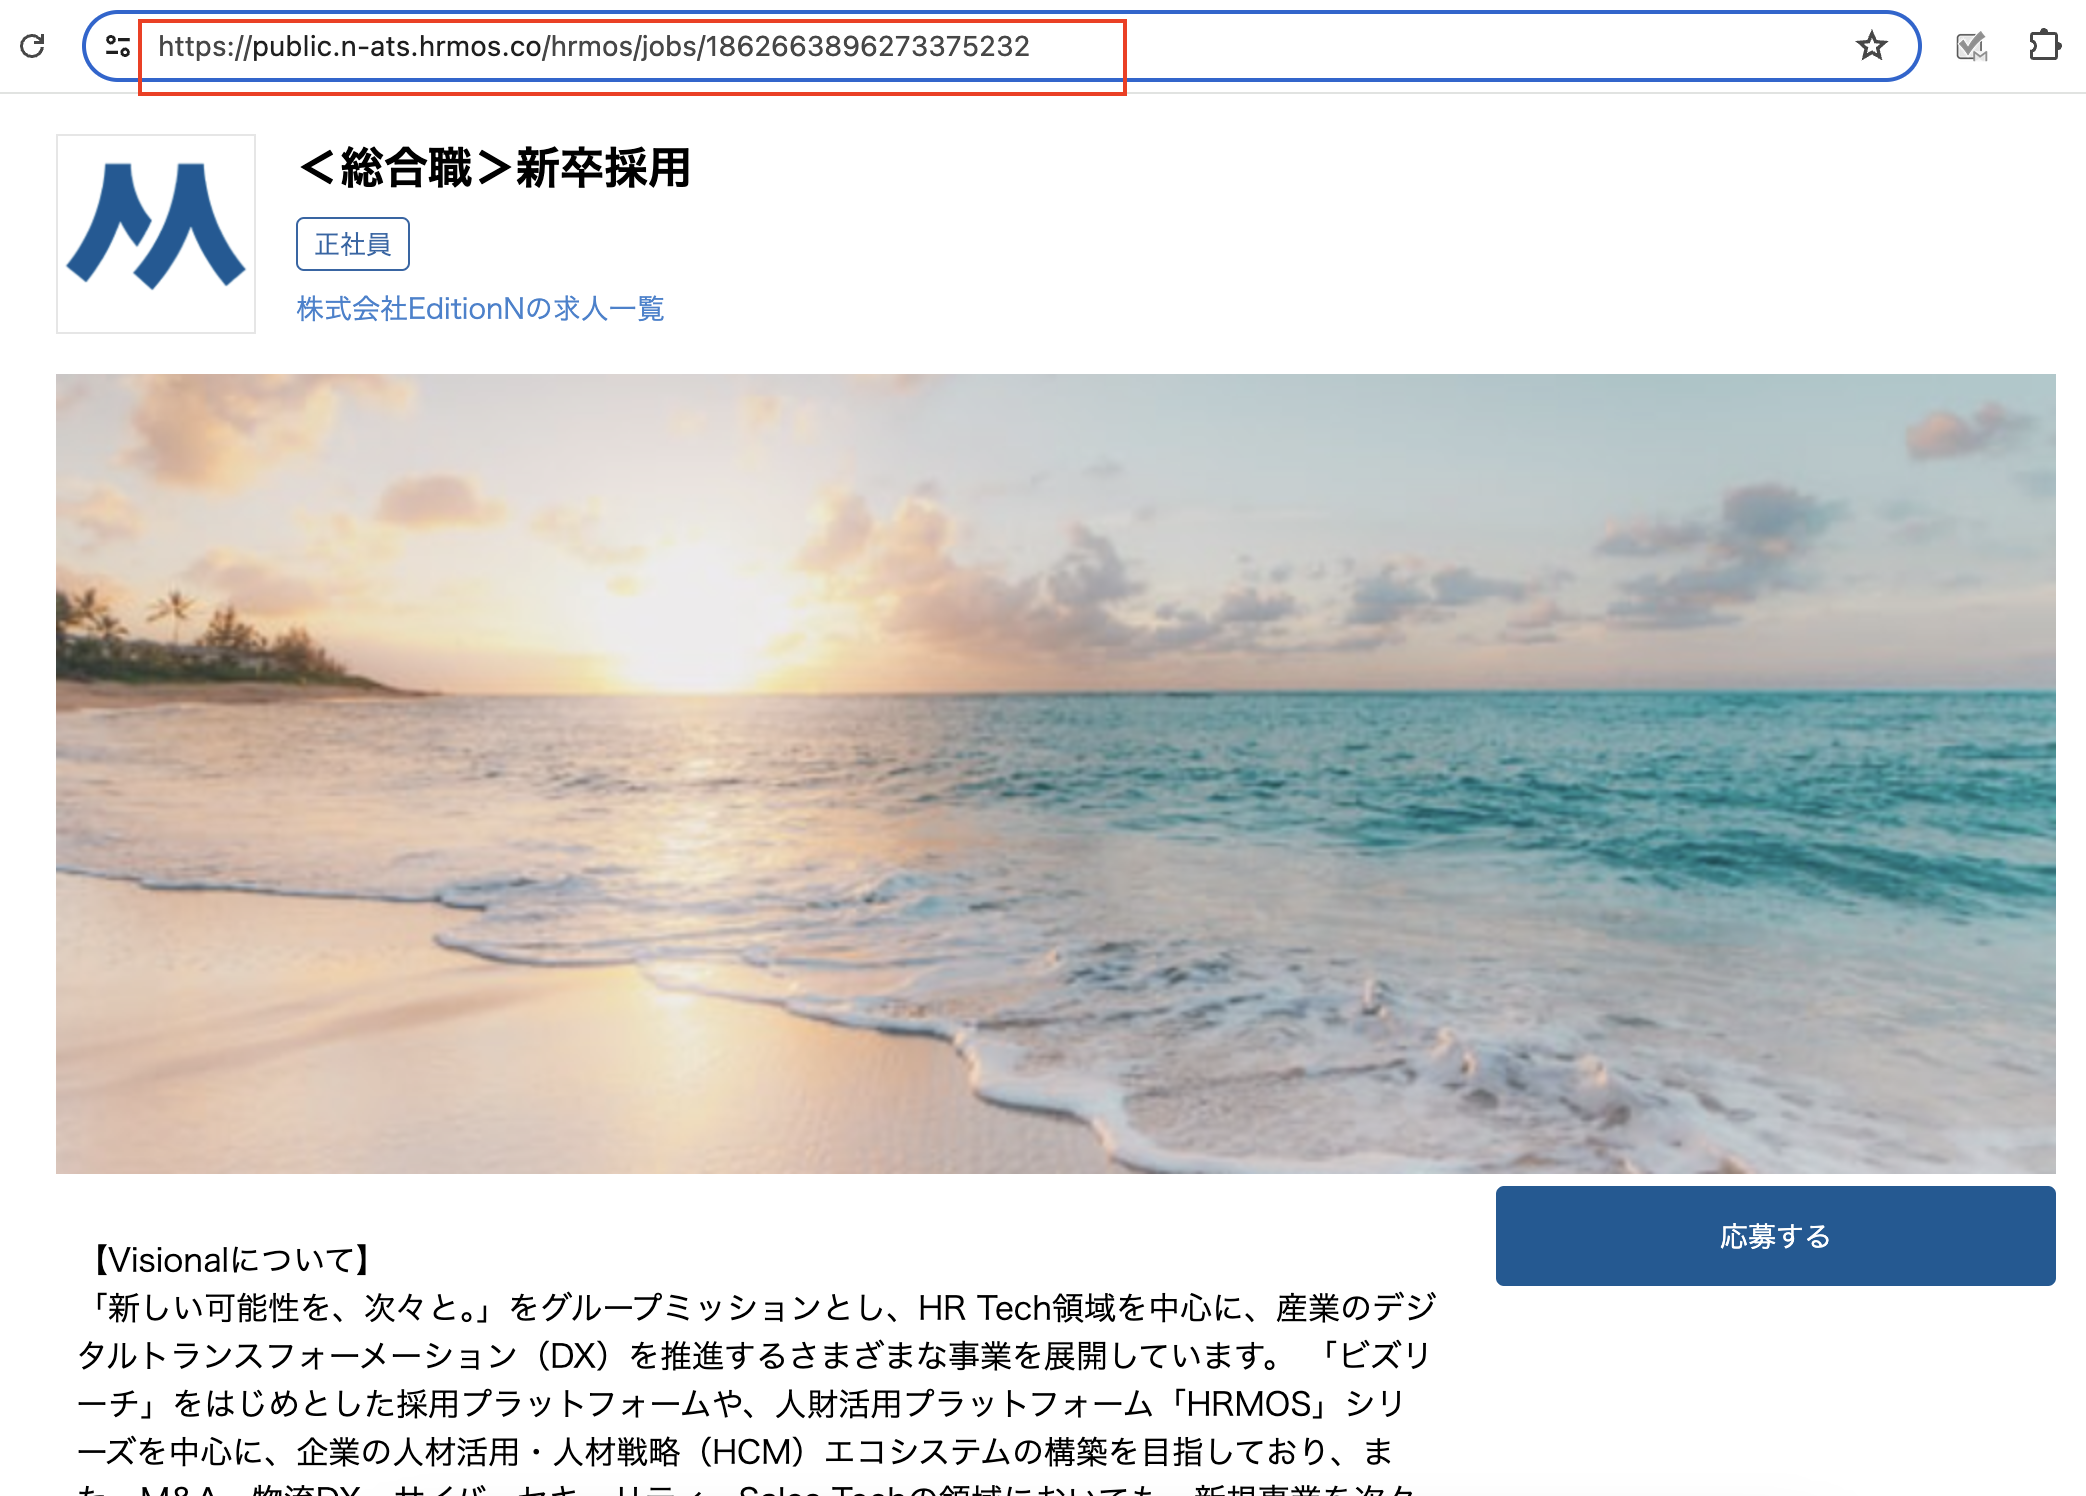Image resolution: width=2086 pixels, height=1496 pixels.
Task: Click the 応募する apply button
Action: click(1774, 1236)
